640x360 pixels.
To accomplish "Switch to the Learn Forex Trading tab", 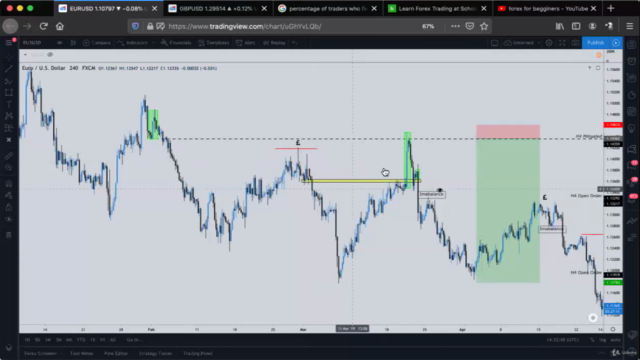I will [x=438, y=8].
